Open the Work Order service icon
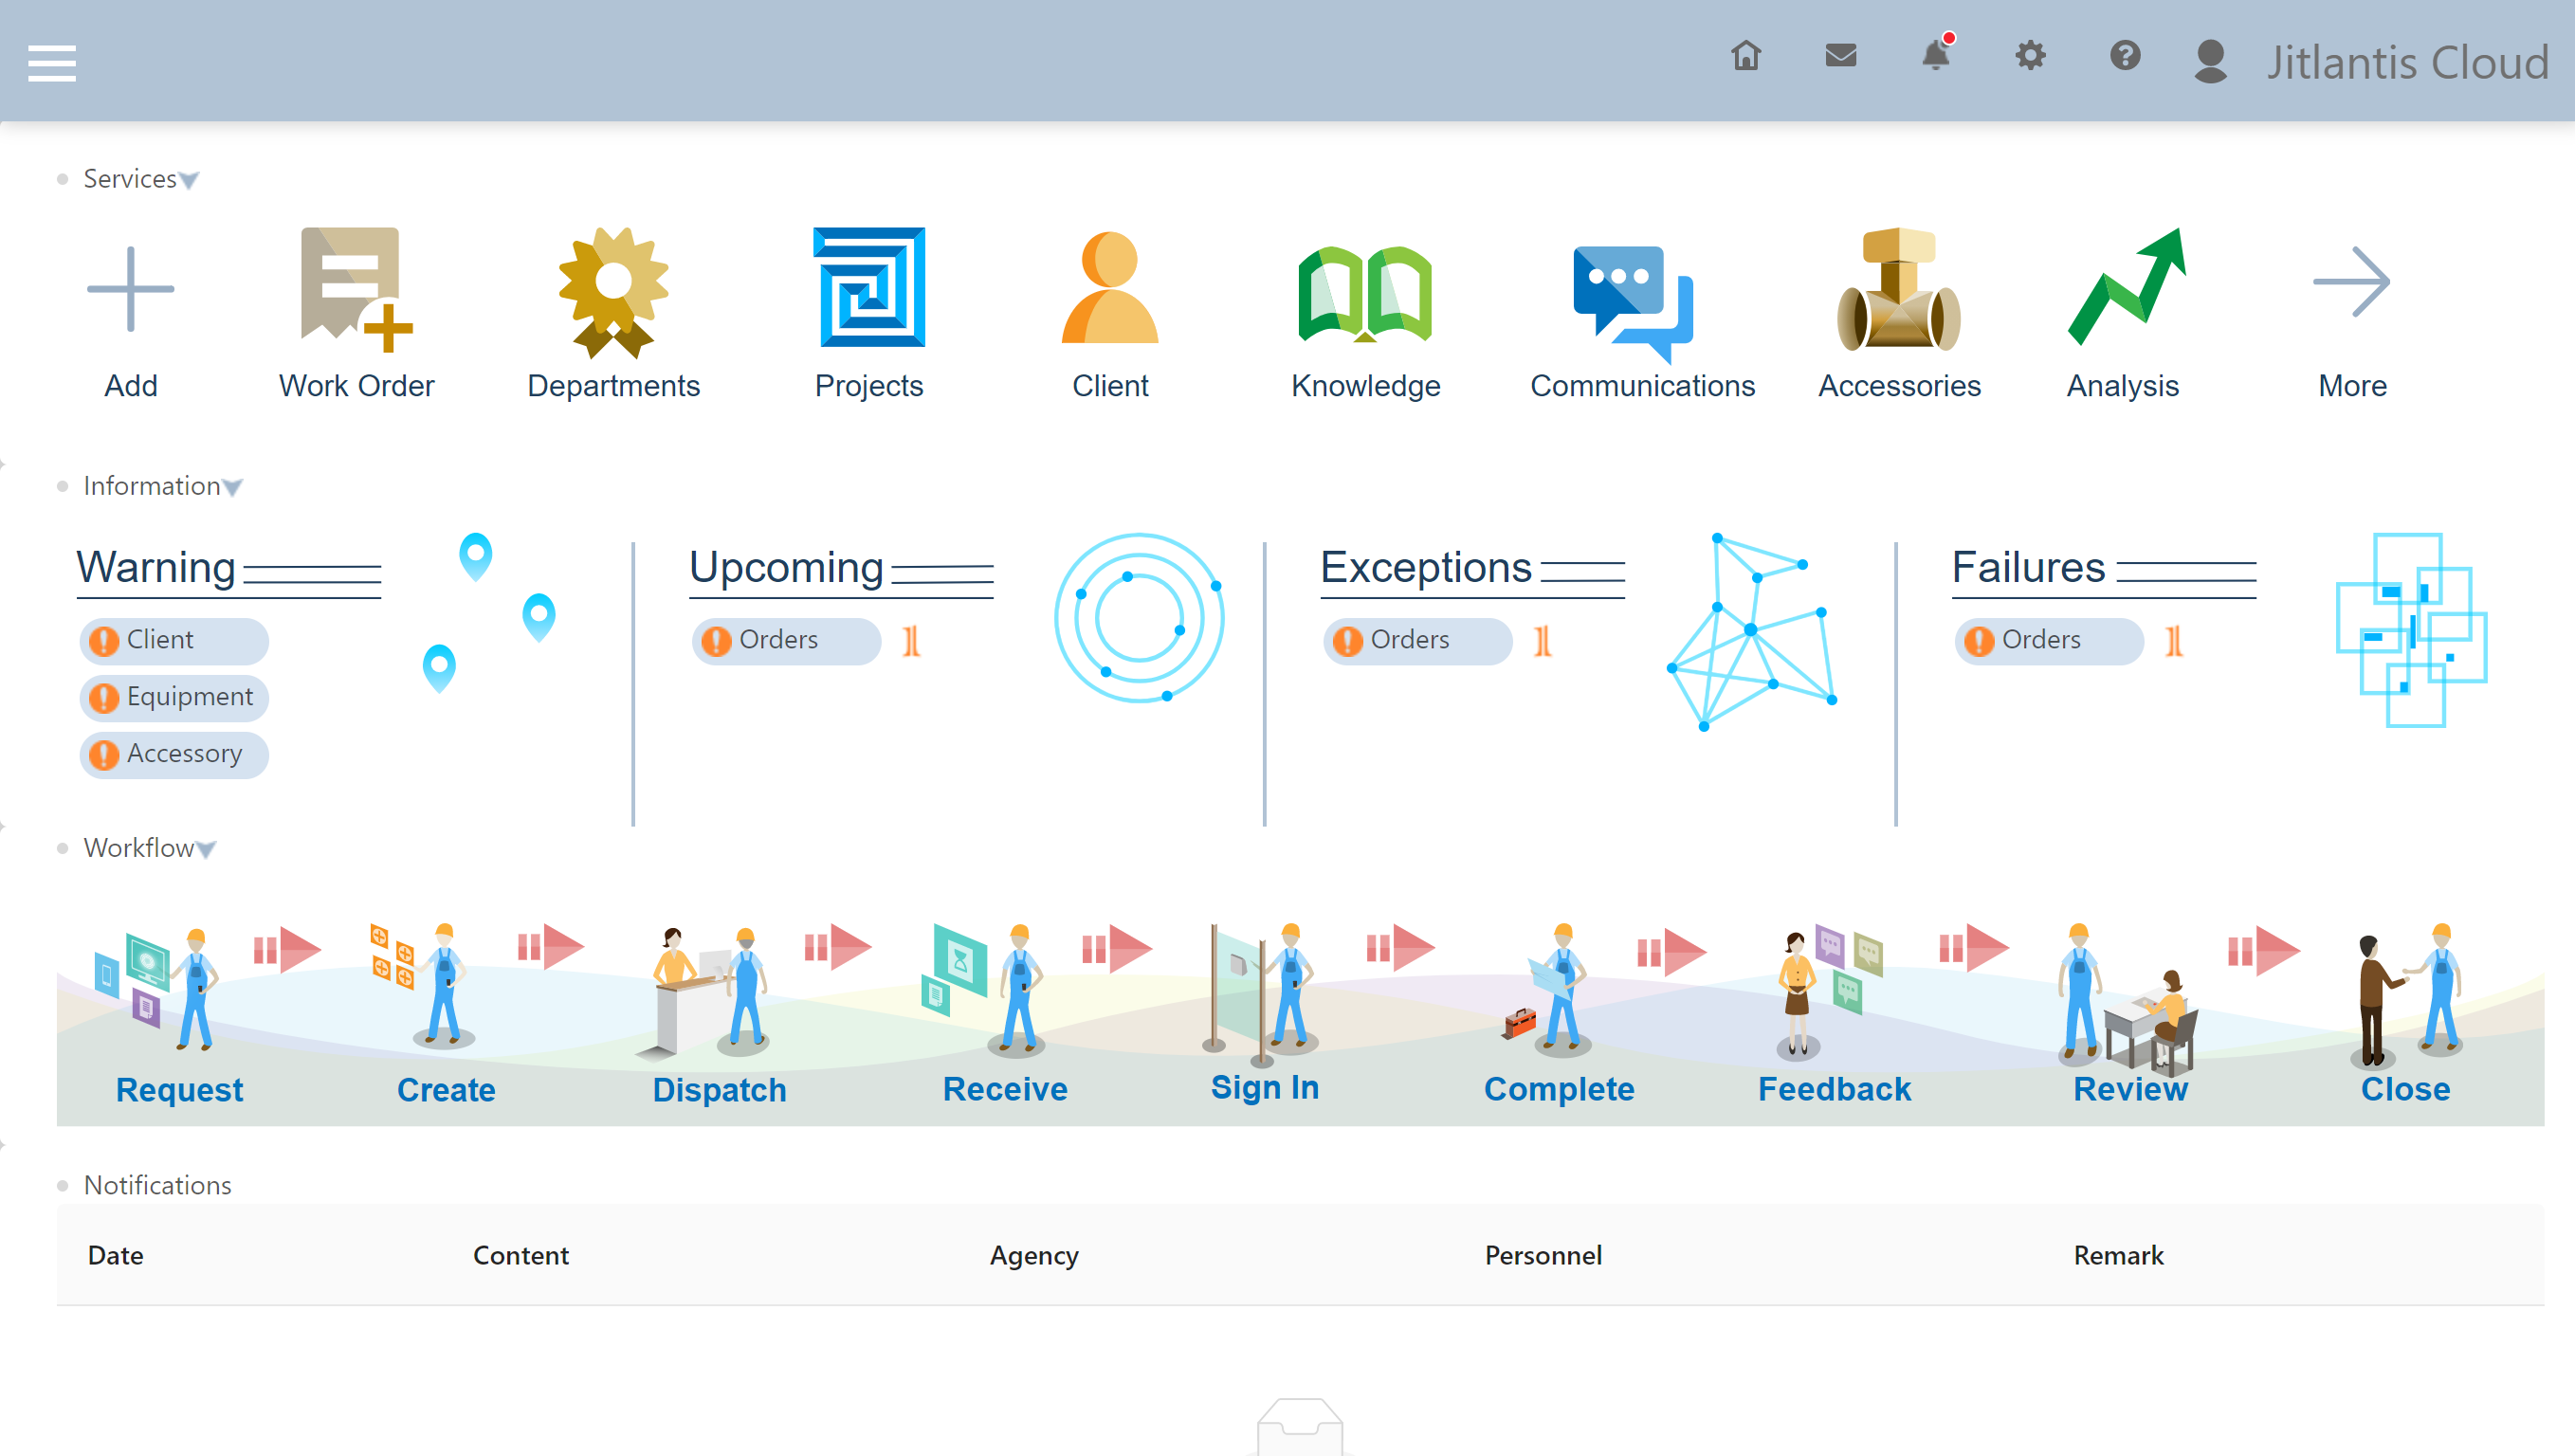2575x1456 pixels. pos(357,290)
